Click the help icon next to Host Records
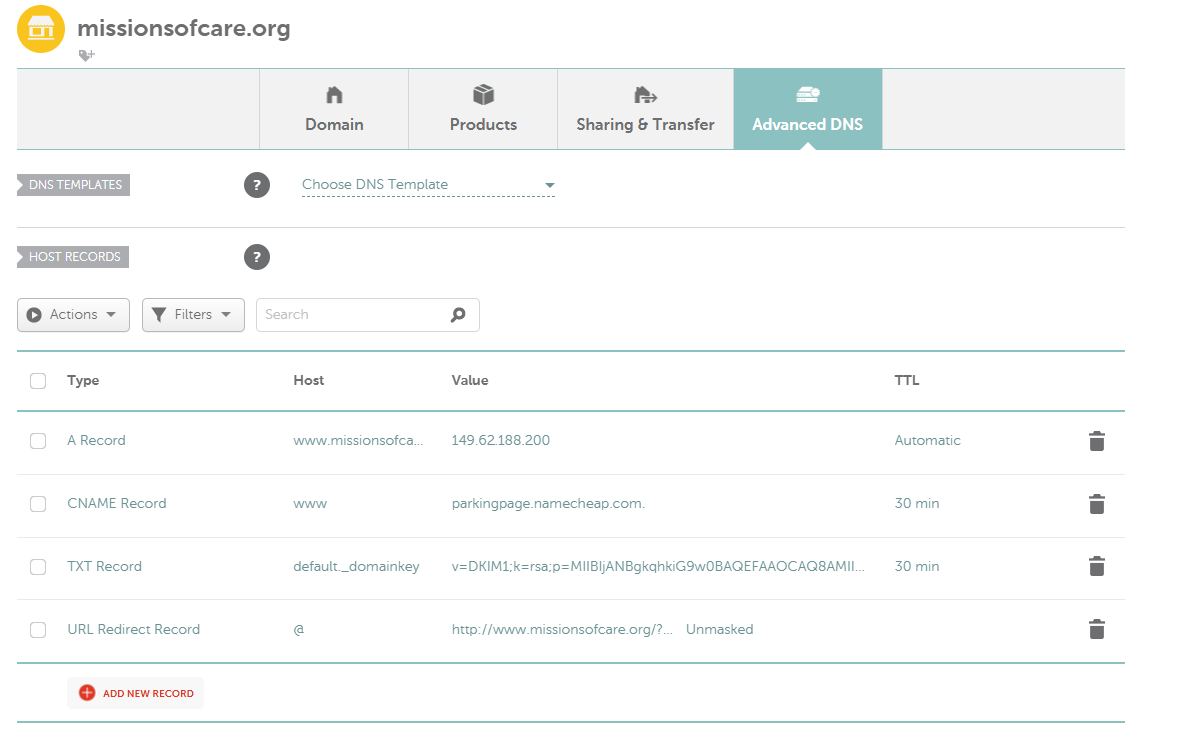1183x741 pixels. 257,257
